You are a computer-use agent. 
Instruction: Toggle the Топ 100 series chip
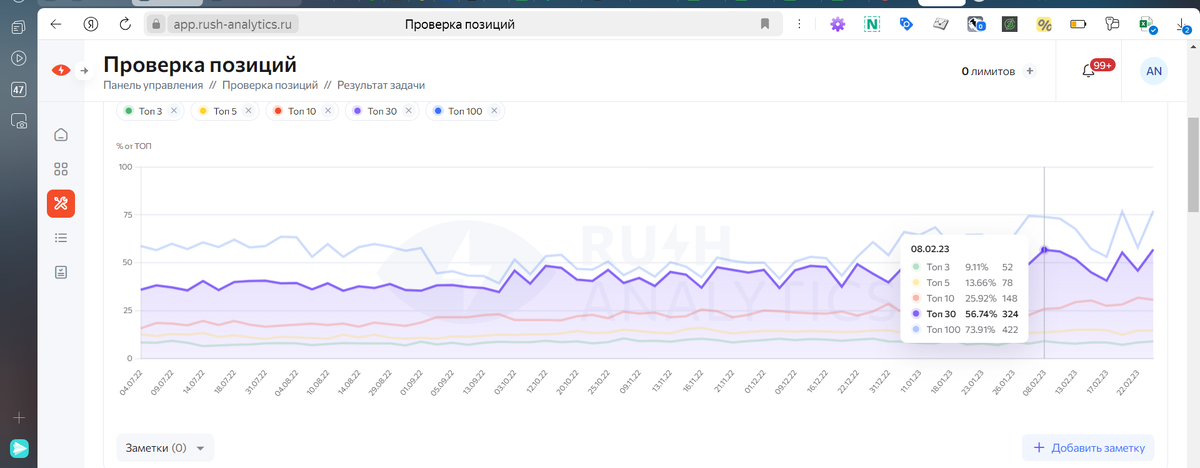[x=465, y=111]
